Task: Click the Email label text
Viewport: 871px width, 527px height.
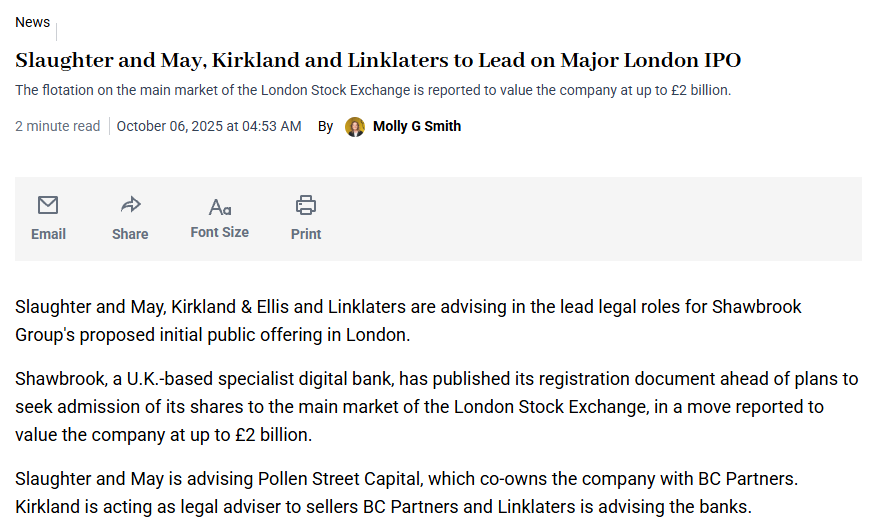Action: point(48,234)
